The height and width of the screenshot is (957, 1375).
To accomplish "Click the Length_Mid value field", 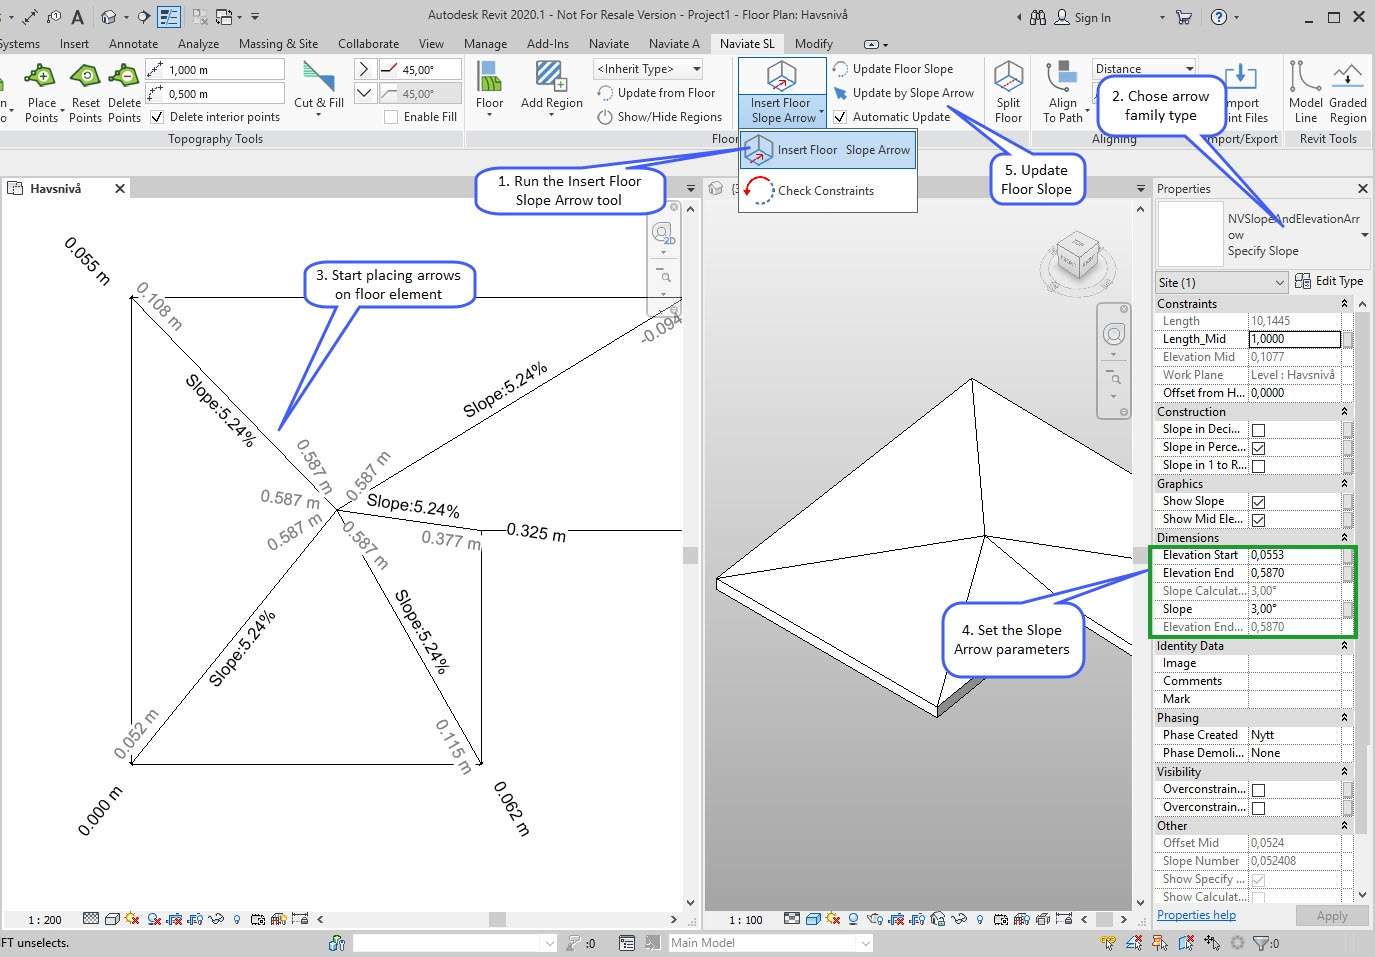I will click(x=1294, y=339).
